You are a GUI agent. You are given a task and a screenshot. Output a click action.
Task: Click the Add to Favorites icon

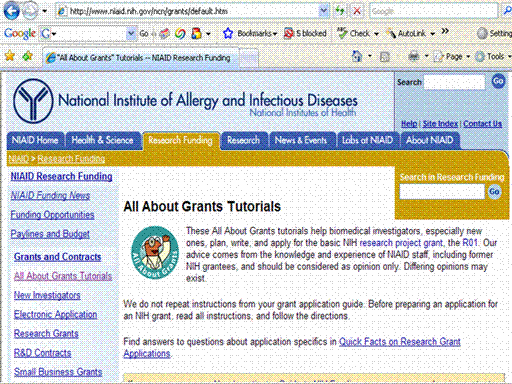coord(28,56)
